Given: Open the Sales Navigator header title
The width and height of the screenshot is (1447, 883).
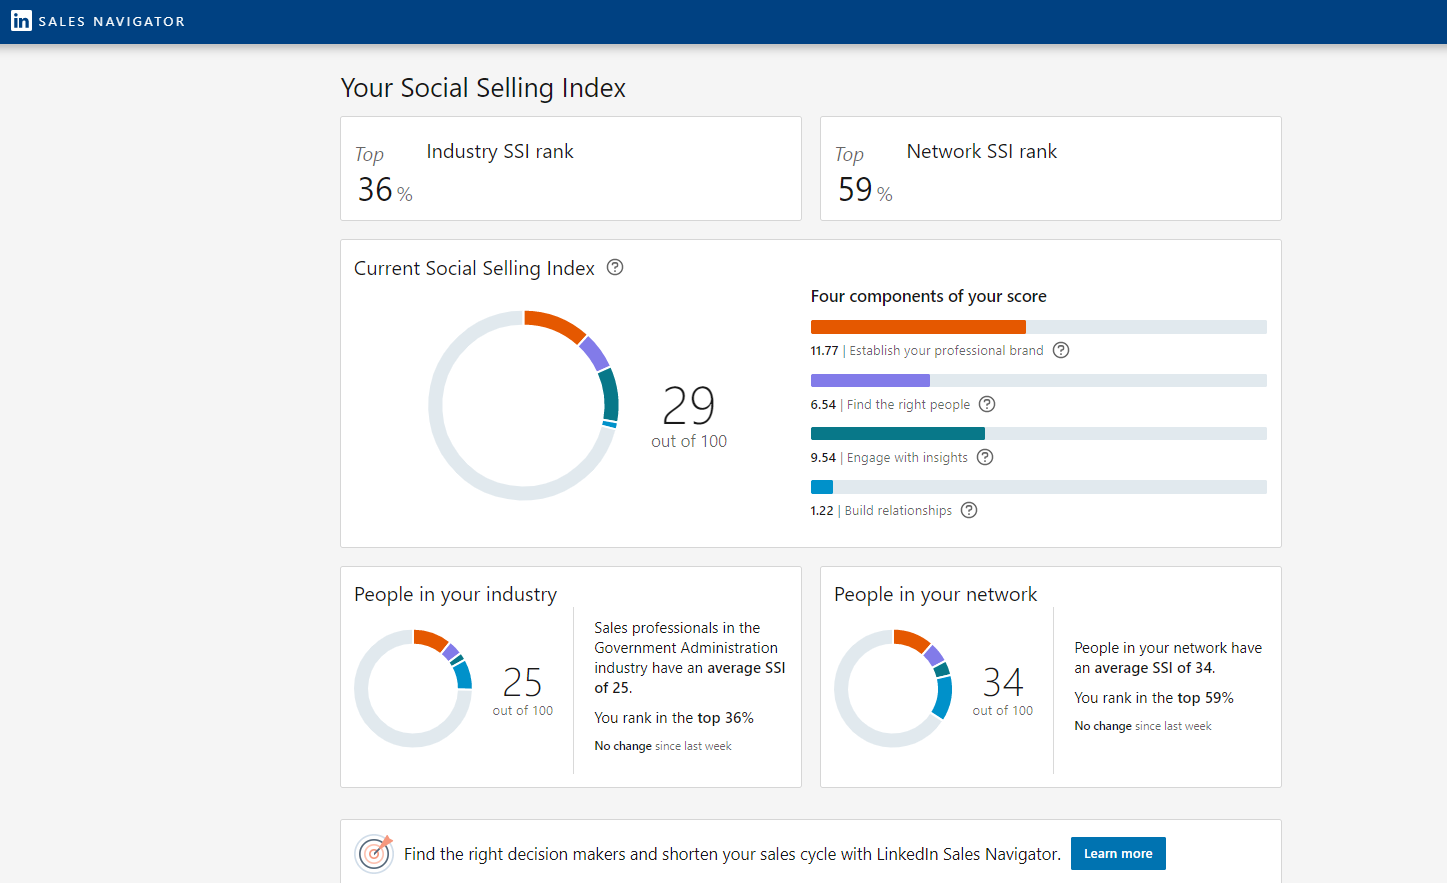Looking at the screenshot, I should coord(111,22).
